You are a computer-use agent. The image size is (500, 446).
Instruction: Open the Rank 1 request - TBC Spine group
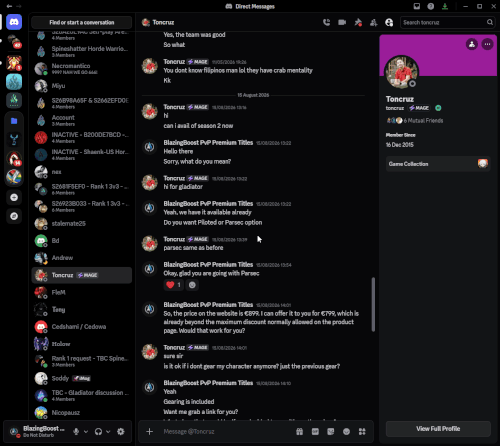pos(82,361)
